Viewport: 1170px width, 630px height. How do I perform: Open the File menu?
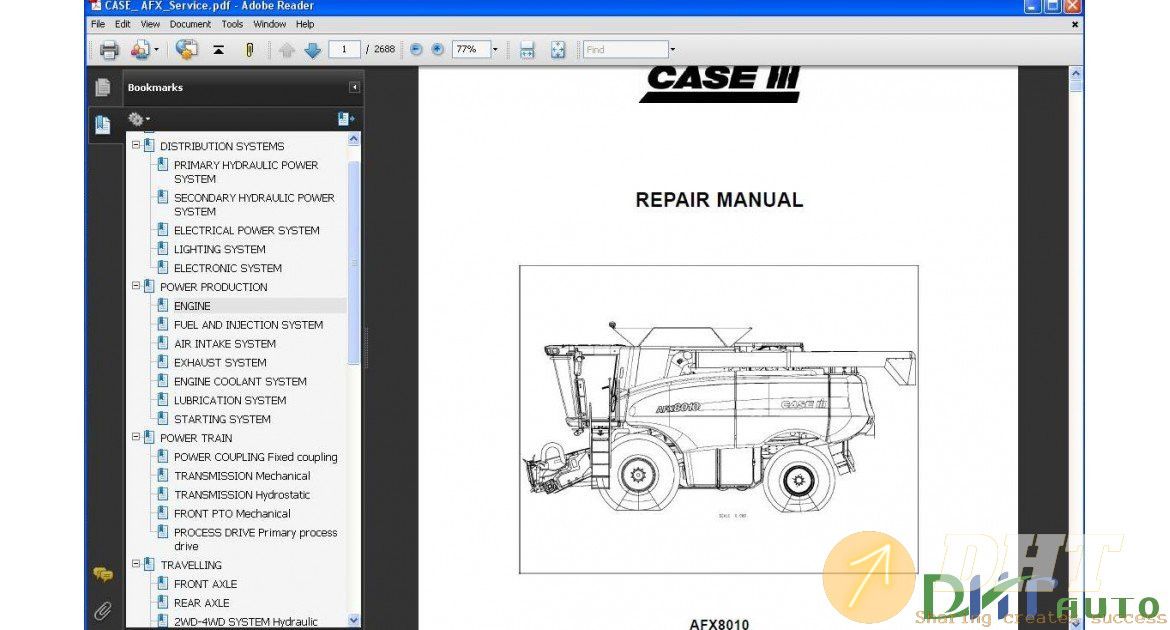pyautogui.click(x=98, y=24)
